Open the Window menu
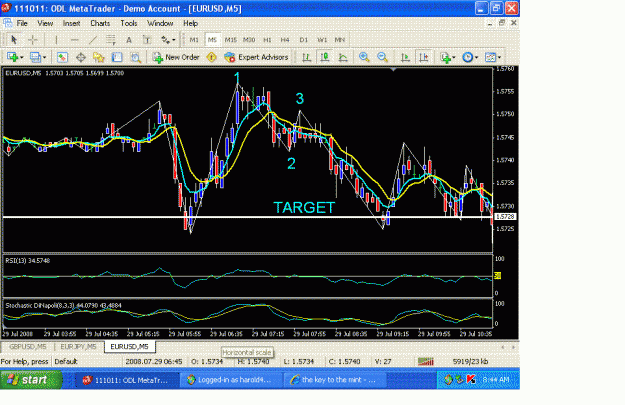The image size is (625, 405). (160, 24)
